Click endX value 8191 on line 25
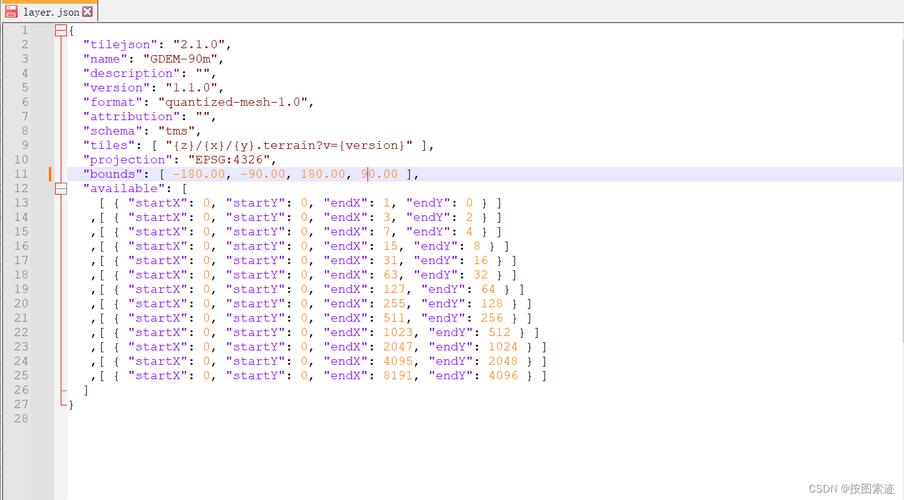Viewport: 904px width, 500px height. pos(397,376)
